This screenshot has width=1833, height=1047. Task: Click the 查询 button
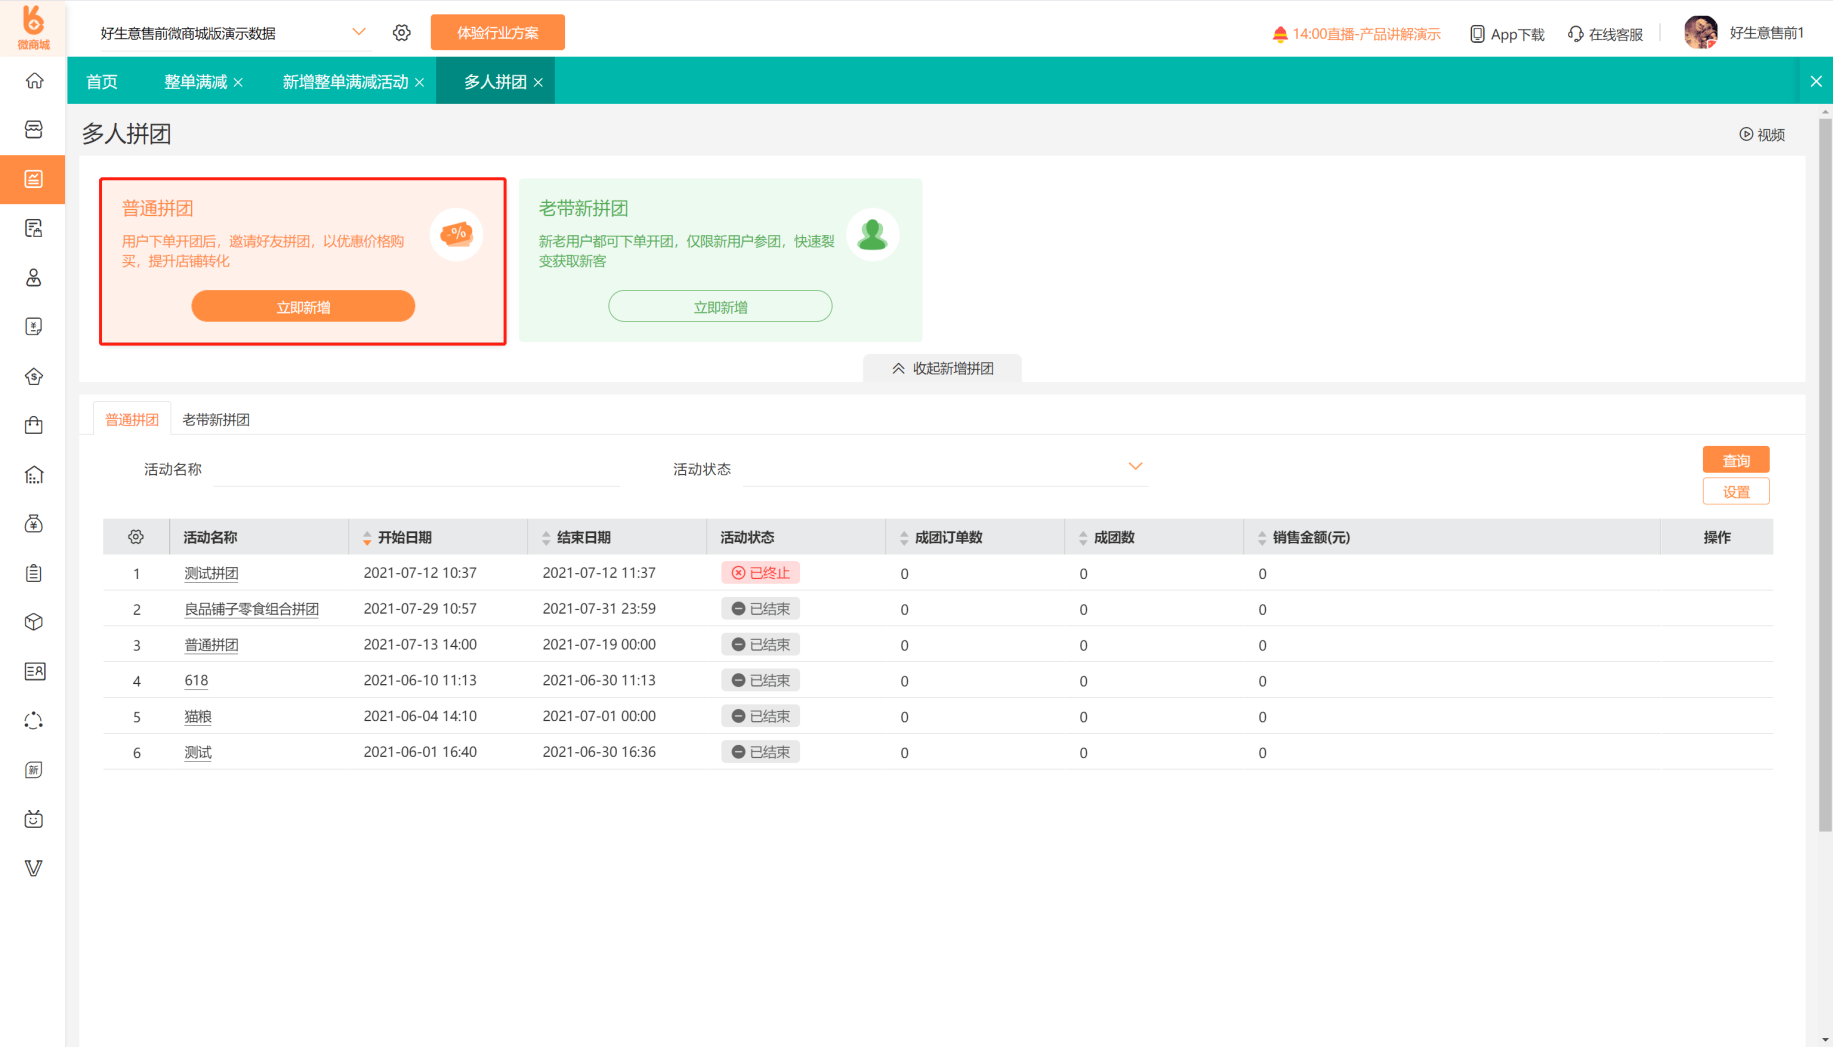[x=1736, y=460]
